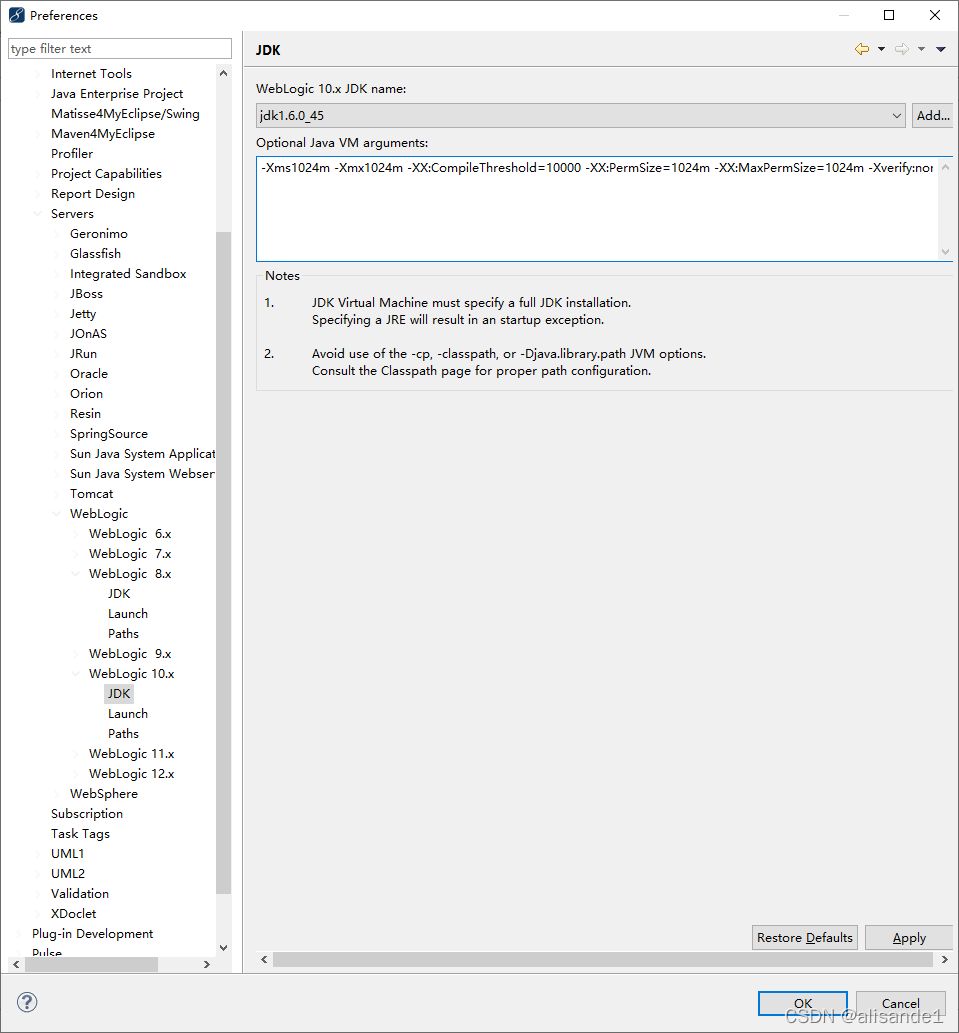Expand the WebLogic 9.x tree node
This screenshot has height=1033, width=959.
coord(77,653)
